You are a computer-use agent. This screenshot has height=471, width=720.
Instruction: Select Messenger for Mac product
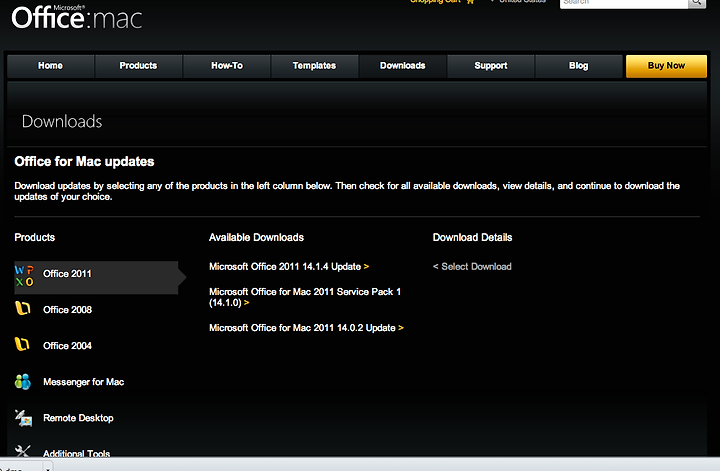click(x=84, y=382)
